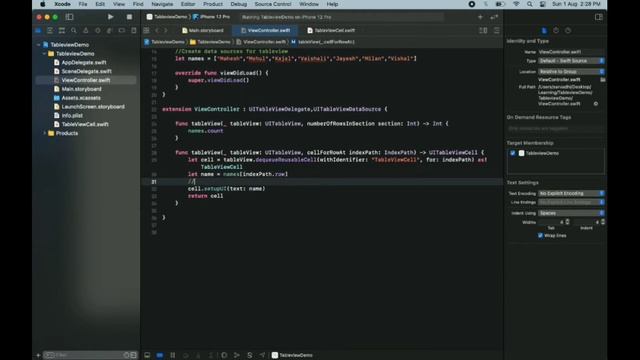
Task: Open the Location dropdown Relative to Group
Action: tap(571, 71)
